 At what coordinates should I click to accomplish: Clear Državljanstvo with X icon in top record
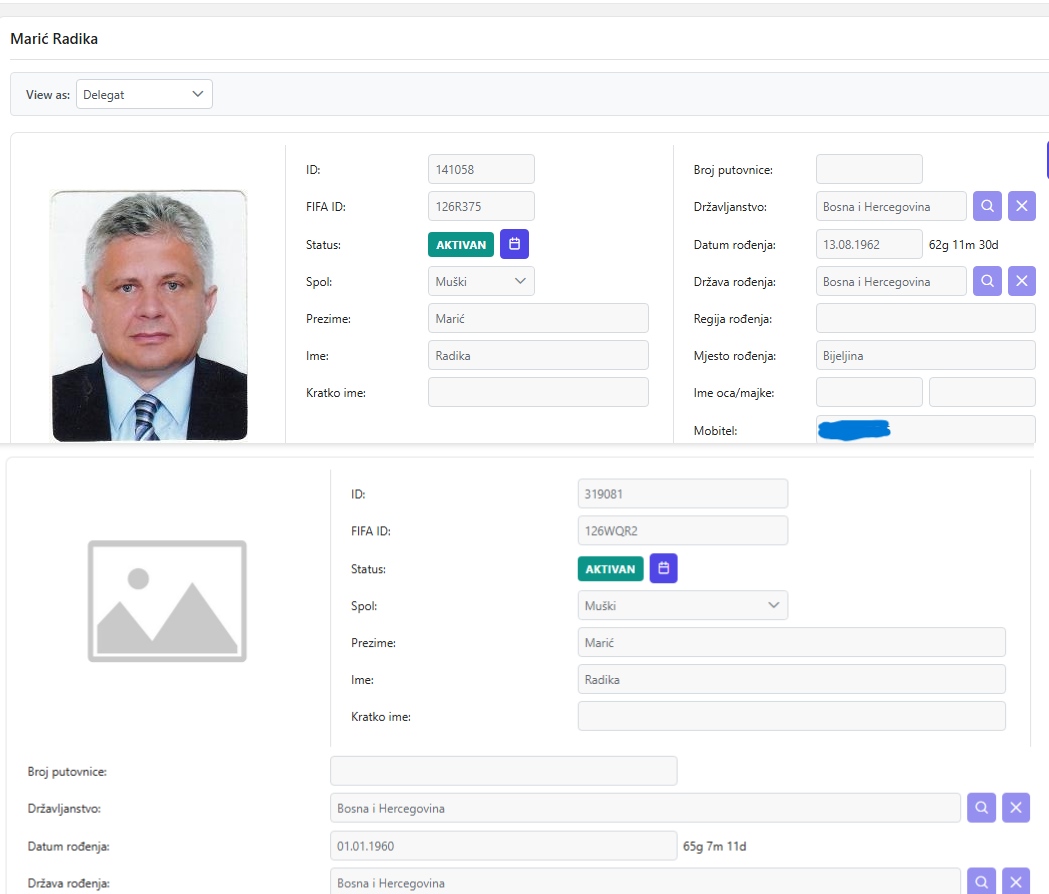[1021, 206]
